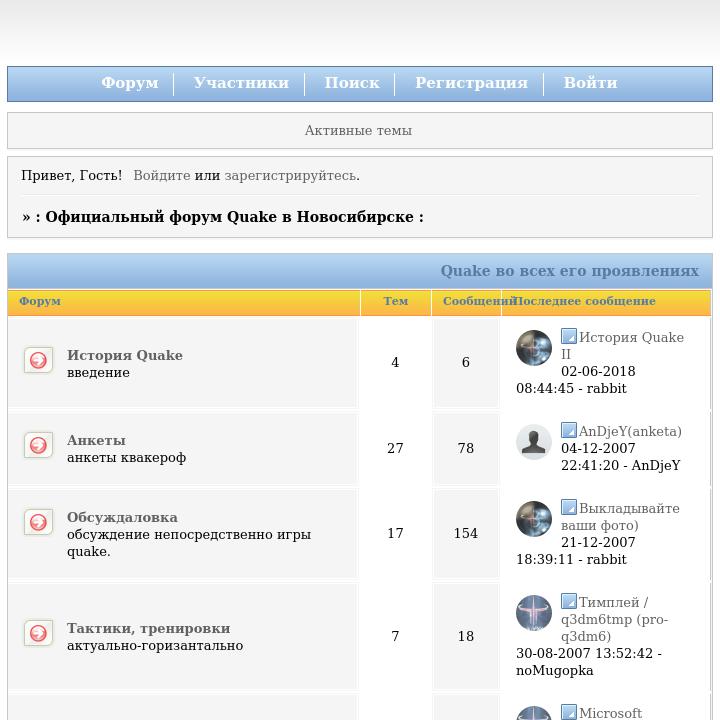Screen dimensions: 720x720
Task: Click the зарегистрируйтесь link in the greeting
Action: pyautogui.click(x=290, y=175)
